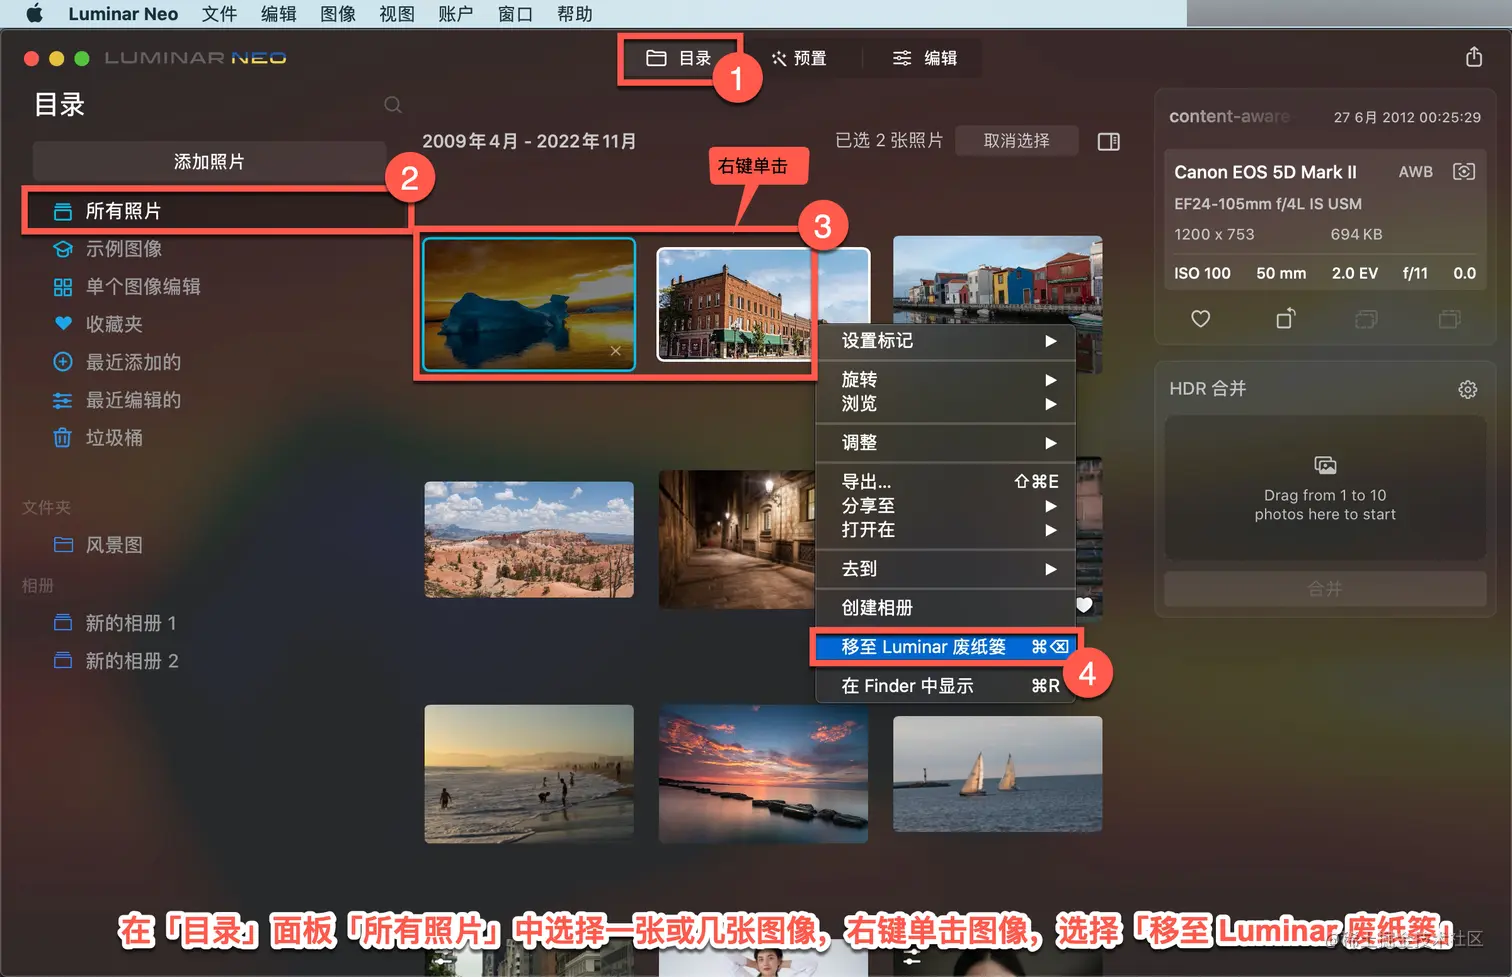Open the 窗口 menu in menu bar

(x=515, y=14)
